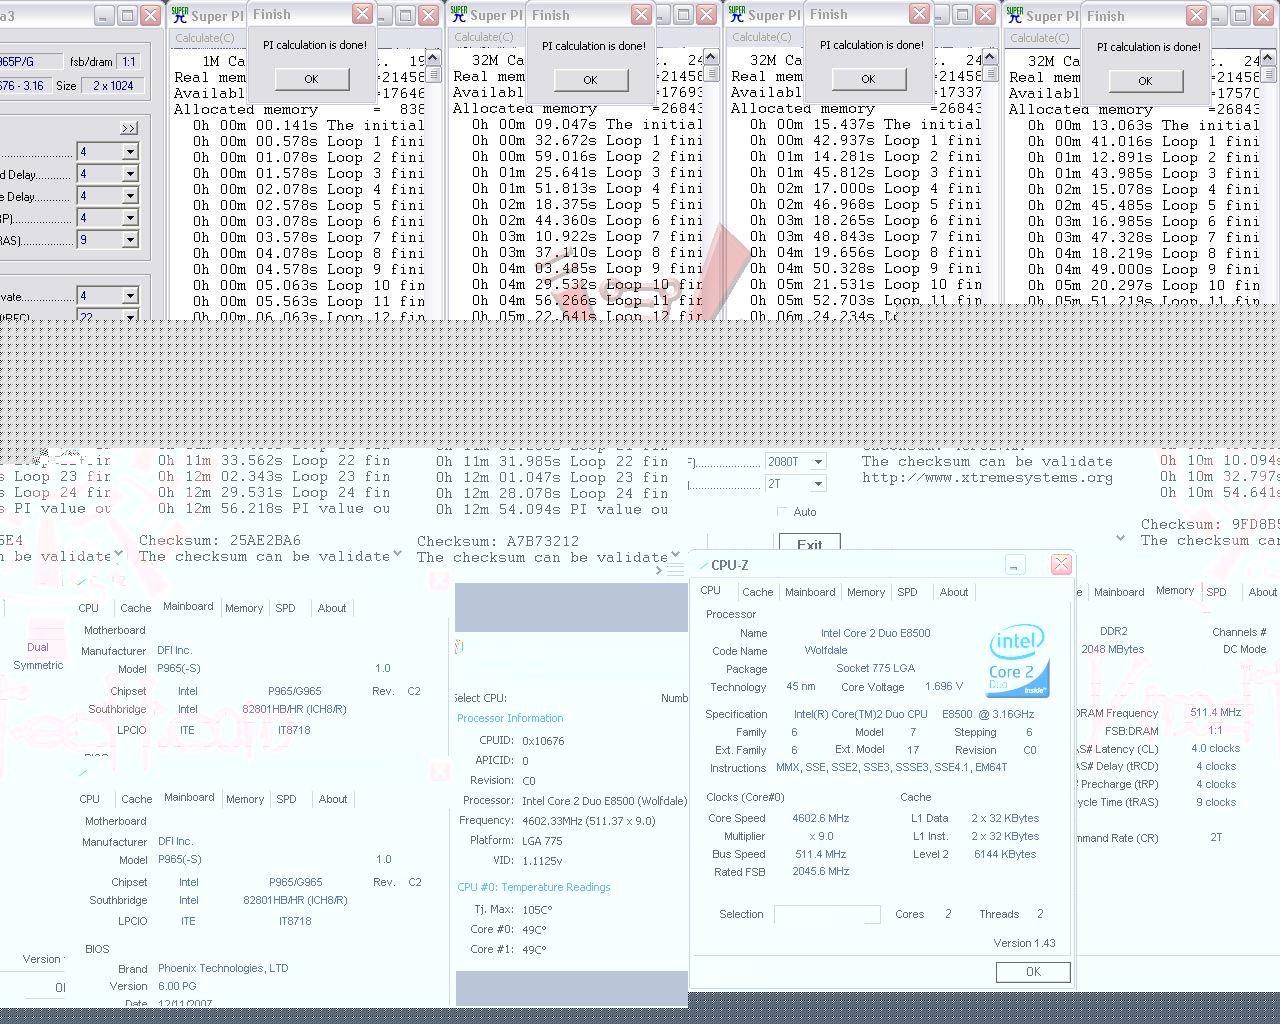Click OK in the Finish dialog beside the 09.047s initial line
This screenshot has height=1024, width=1280.
click(x=590, y=80)
